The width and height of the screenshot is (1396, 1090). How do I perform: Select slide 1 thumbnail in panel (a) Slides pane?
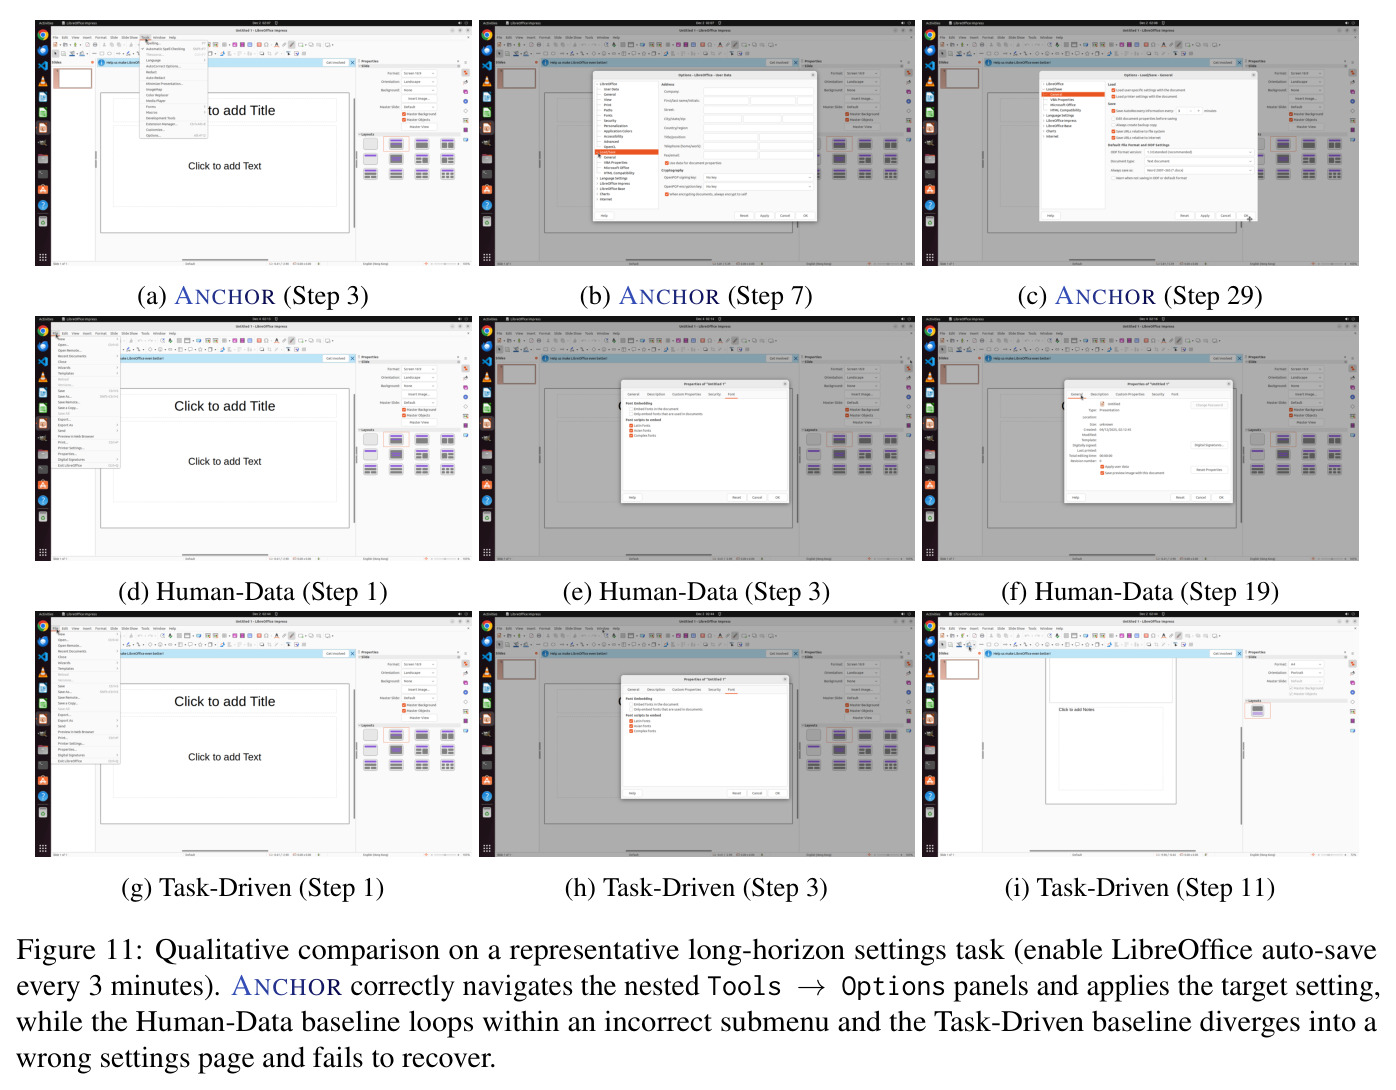click(72, 77)
